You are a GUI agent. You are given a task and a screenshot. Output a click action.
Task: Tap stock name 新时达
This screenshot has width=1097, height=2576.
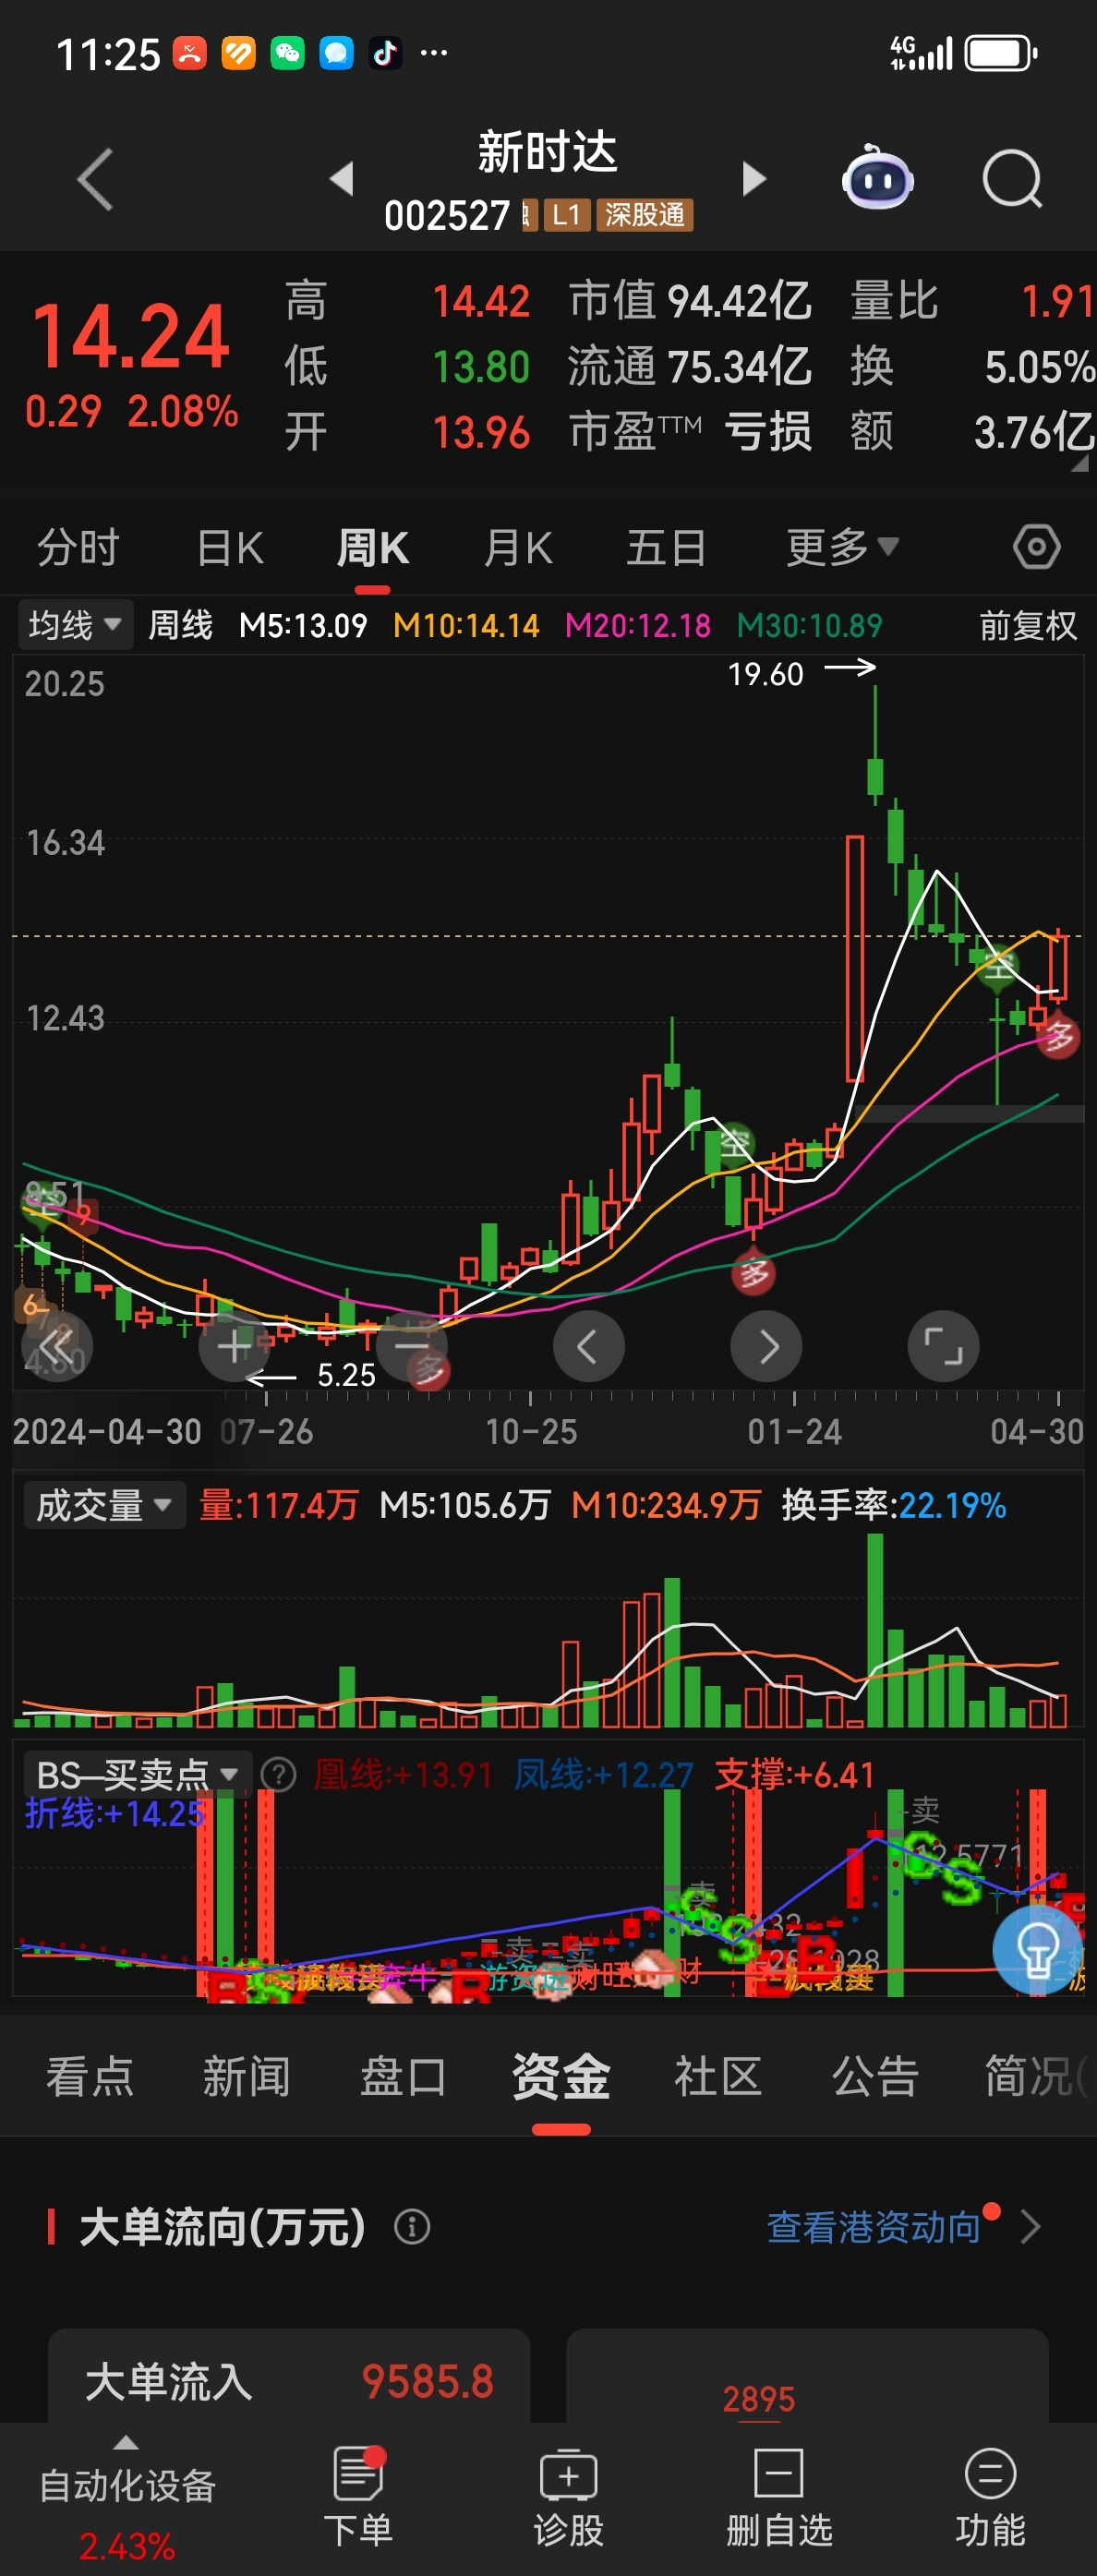(547, 153)
